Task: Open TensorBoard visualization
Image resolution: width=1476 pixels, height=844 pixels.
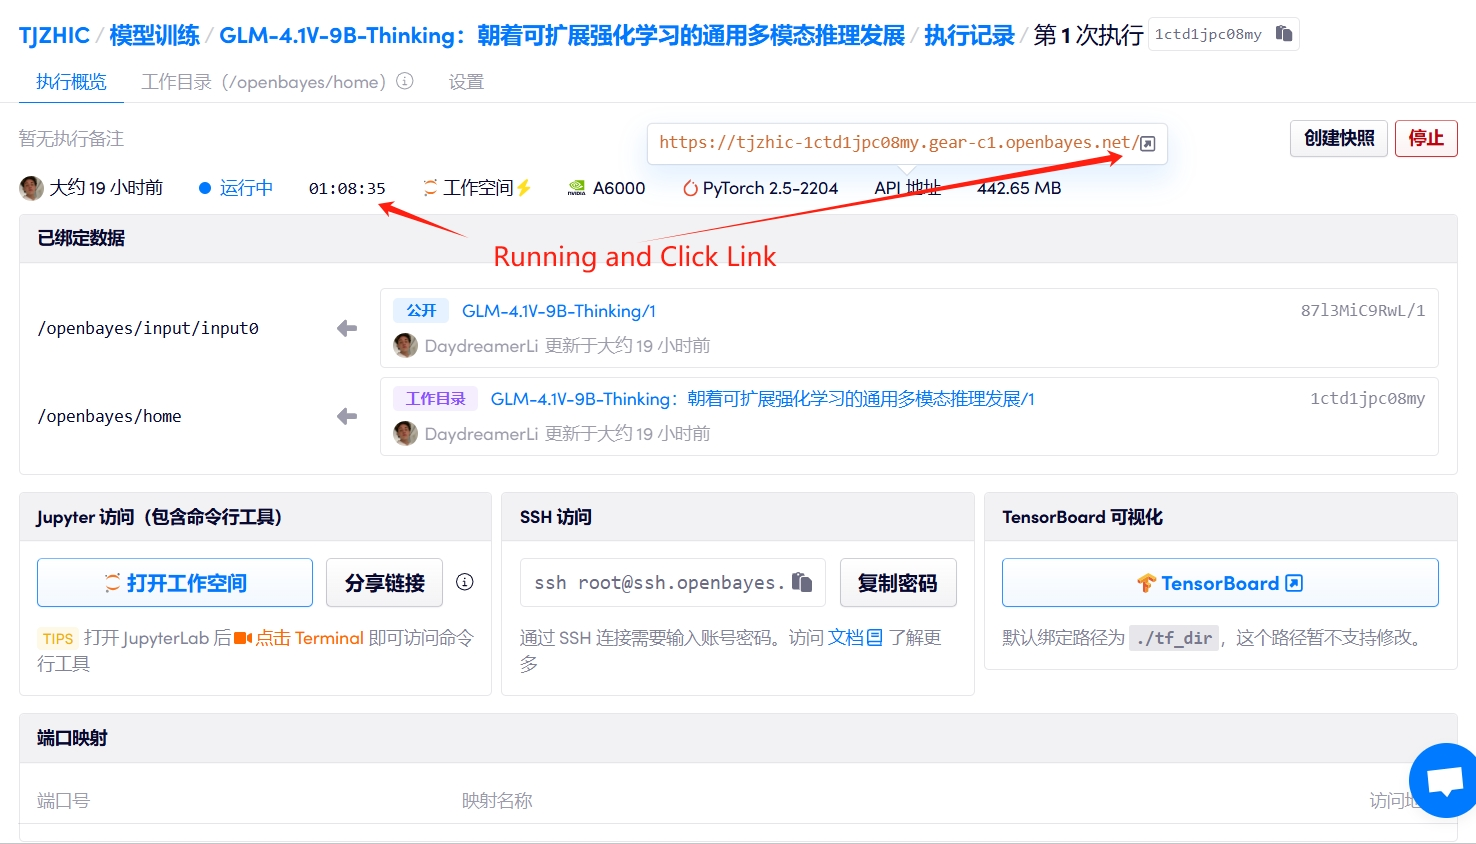Action: pos(1219,583)
